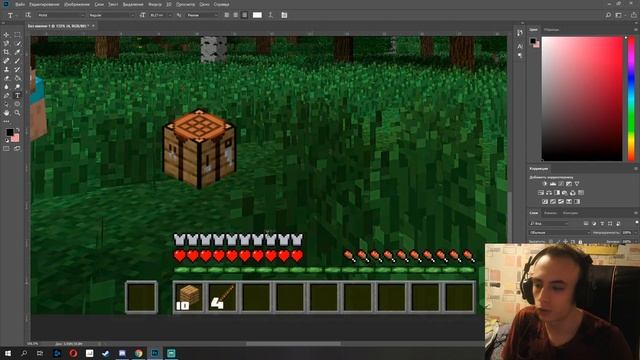Open the font family dropdown
The height and width of the screenshot is (360, 640).
60,15
